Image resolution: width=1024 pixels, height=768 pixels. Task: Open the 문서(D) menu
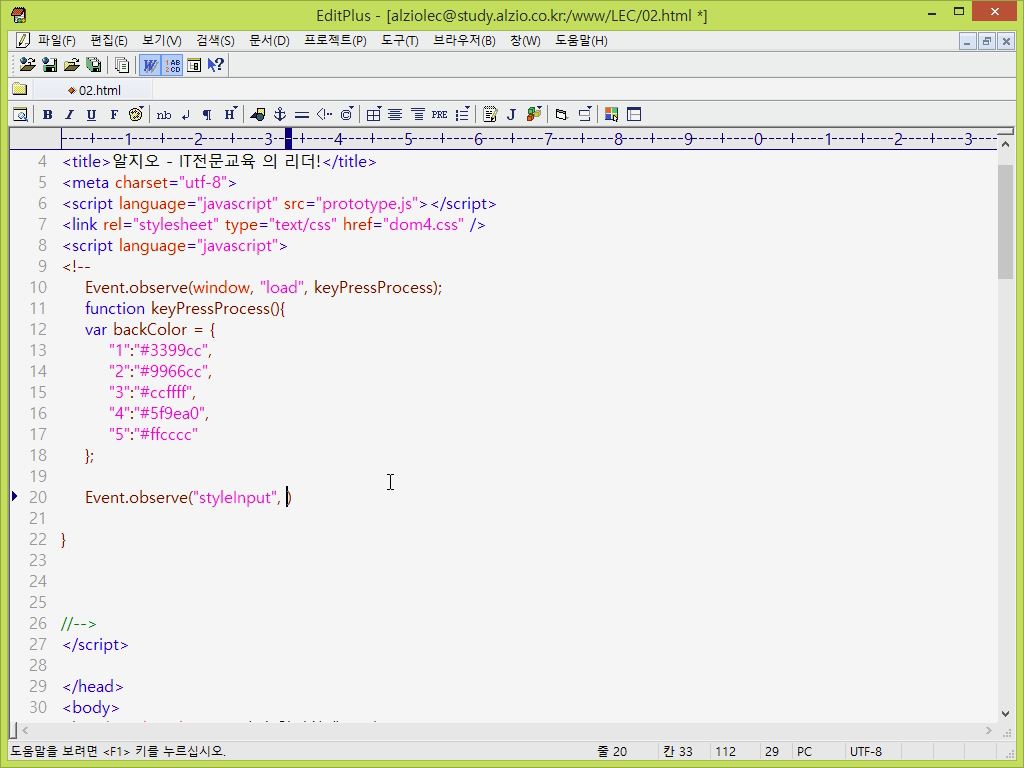click(269, 40)
